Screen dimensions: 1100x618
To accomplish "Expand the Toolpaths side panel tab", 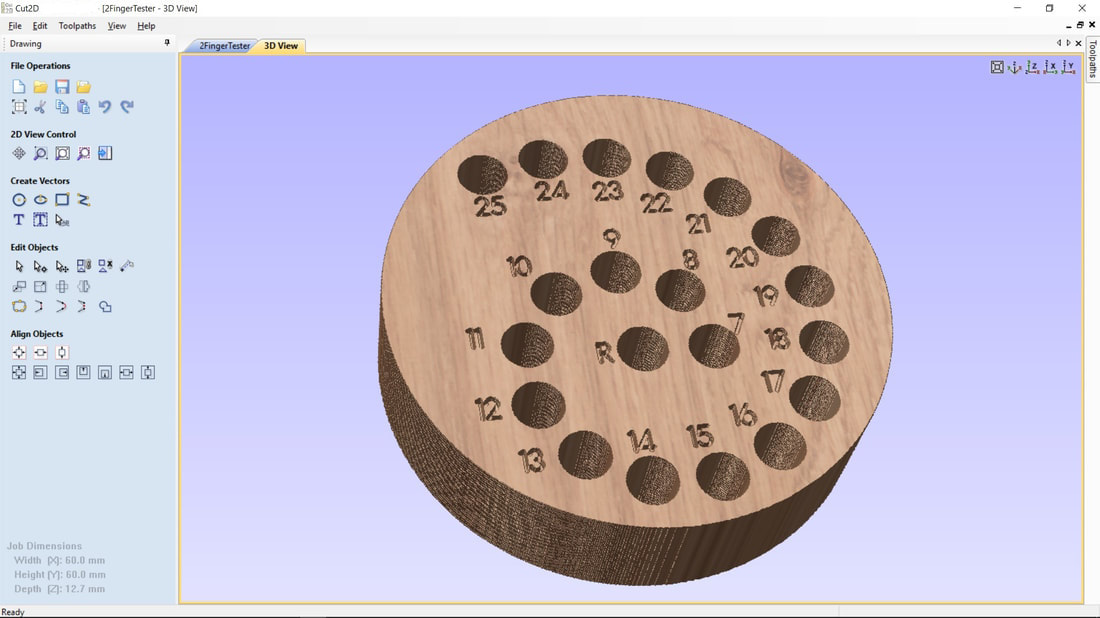I will coord(1092,60).
